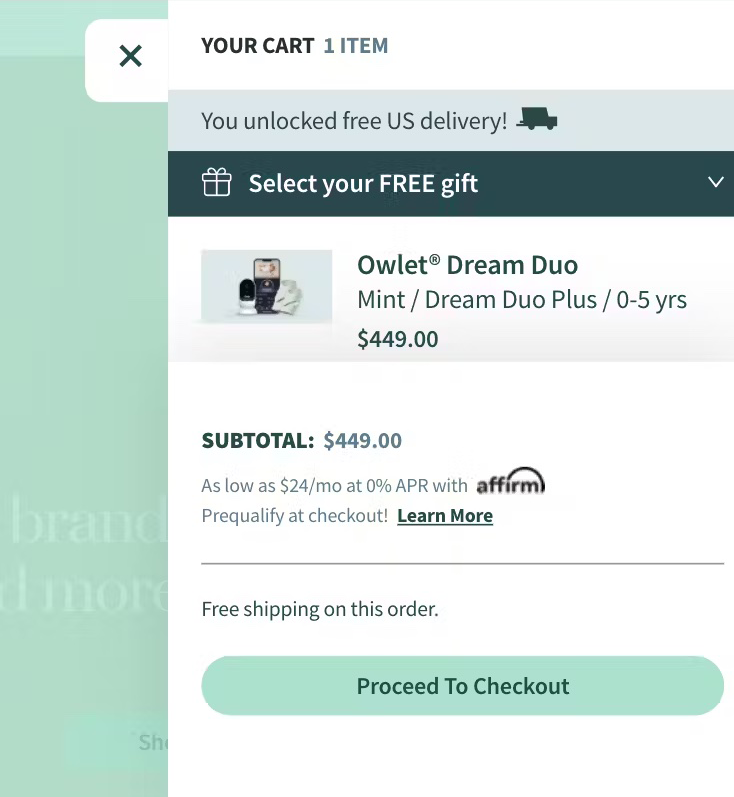Expand the free gift chevron arrow
Viewport: 734px width, 797px height.
click(715, 182)
